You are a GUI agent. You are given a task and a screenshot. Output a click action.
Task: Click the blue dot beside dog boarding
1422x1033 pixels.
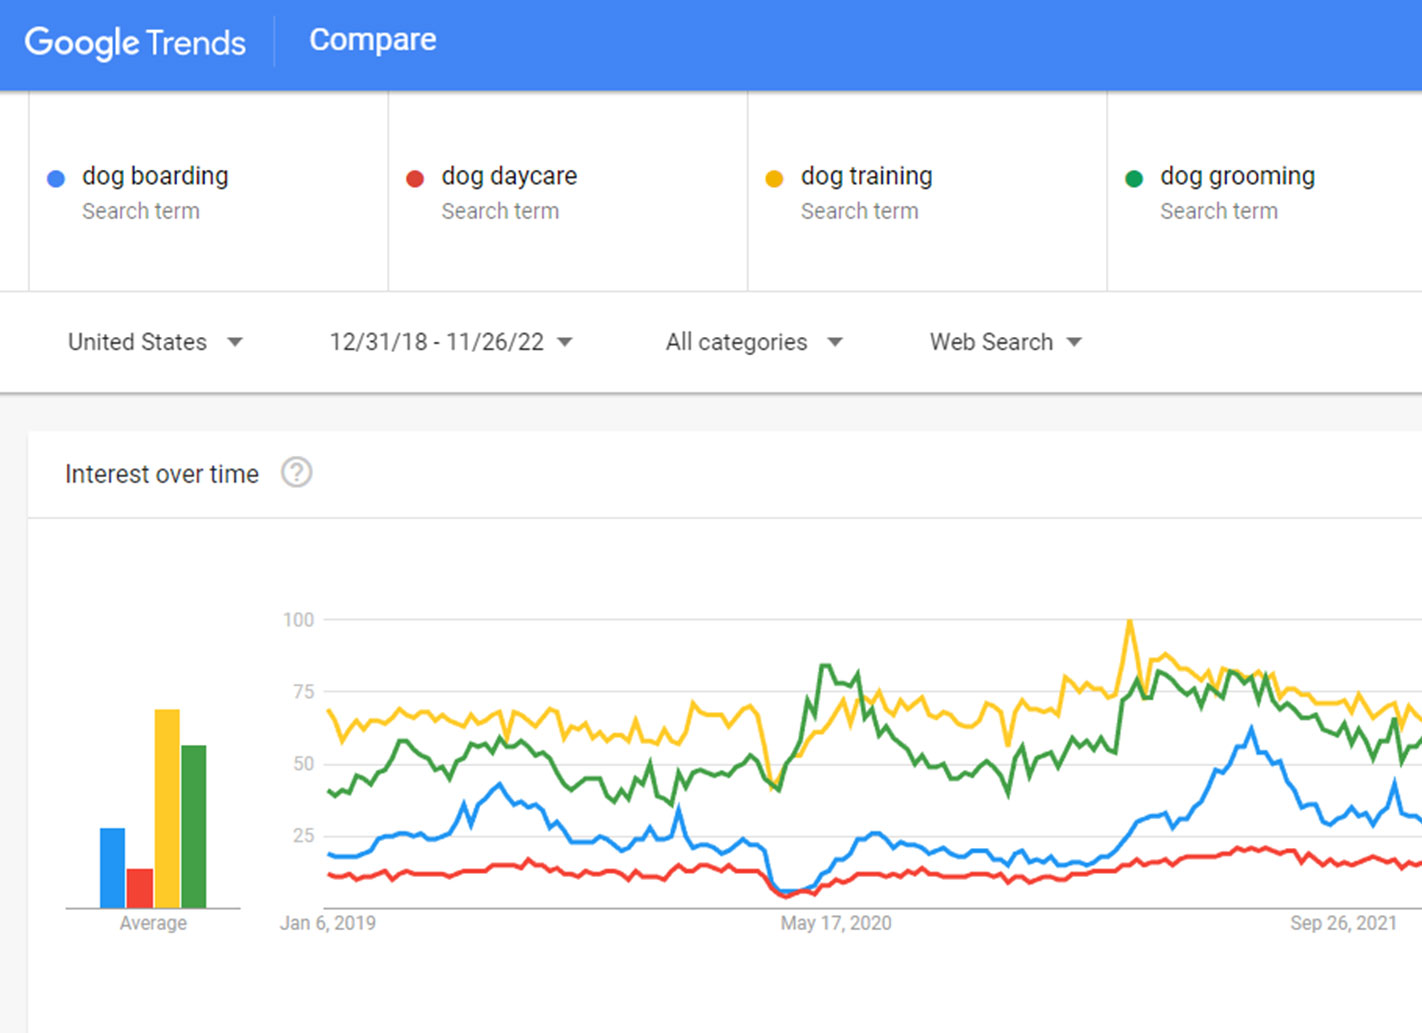click(x=56, y=179)
